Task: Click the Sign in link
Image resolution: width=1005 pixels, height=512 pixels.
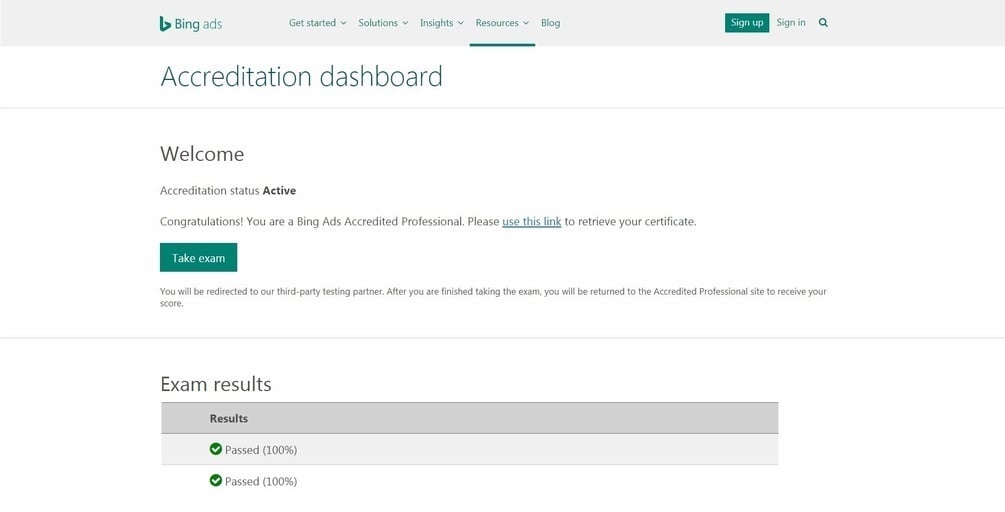Action: [x=791, y=22]
